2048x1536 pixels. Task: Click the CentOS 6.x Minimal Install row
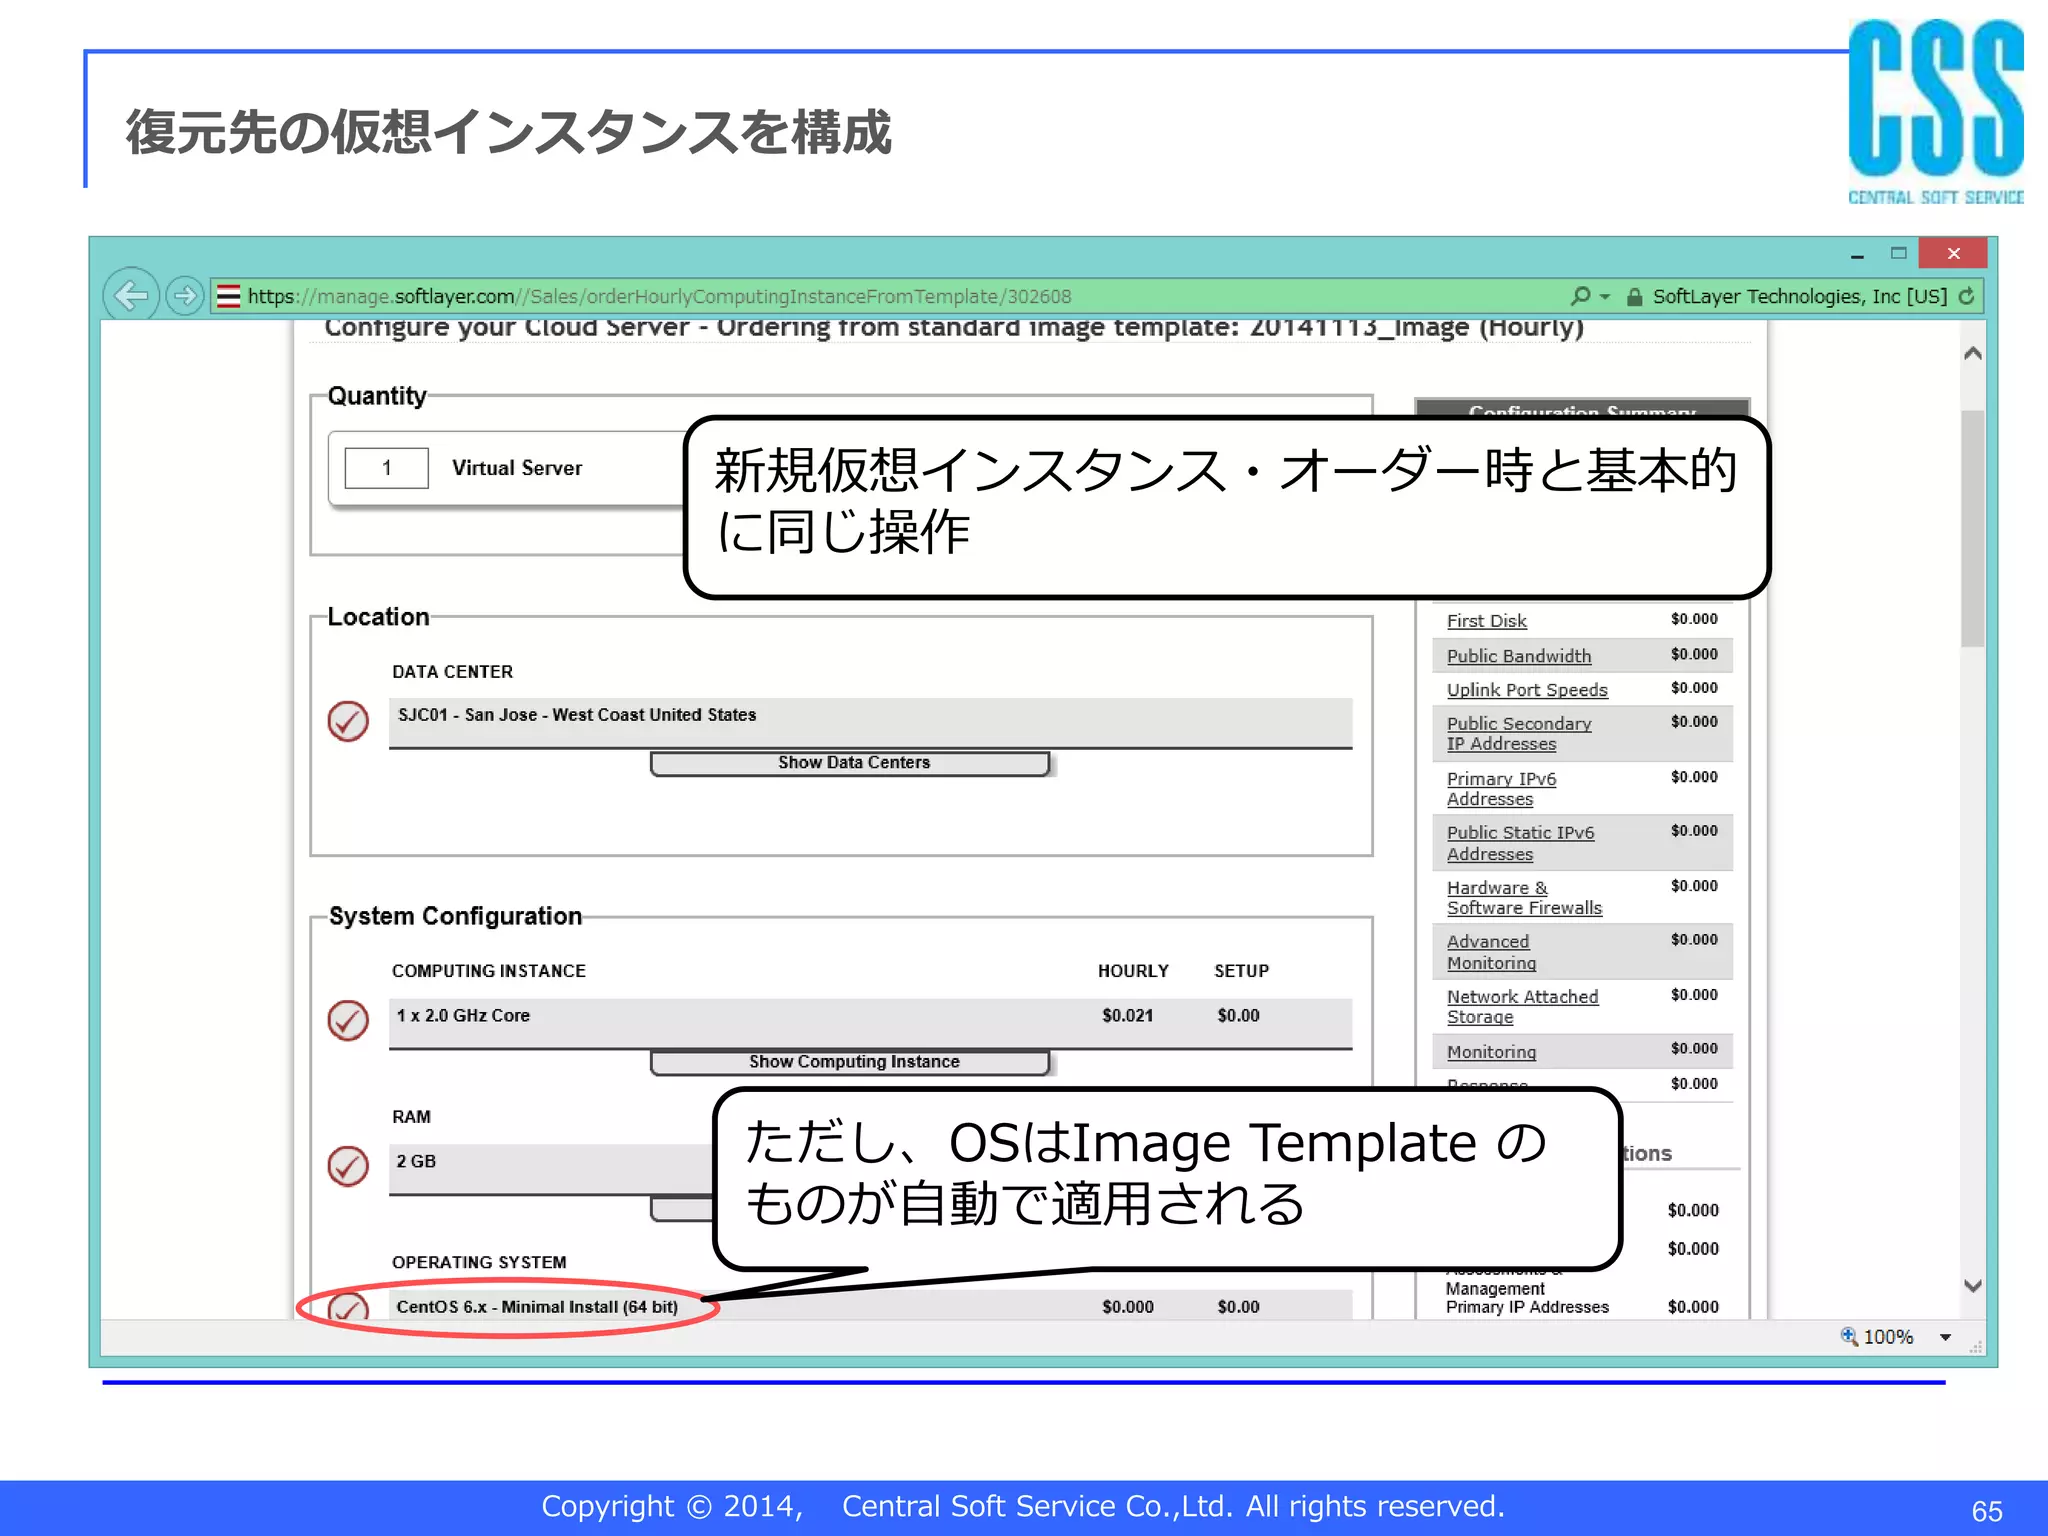[870, 1305]
